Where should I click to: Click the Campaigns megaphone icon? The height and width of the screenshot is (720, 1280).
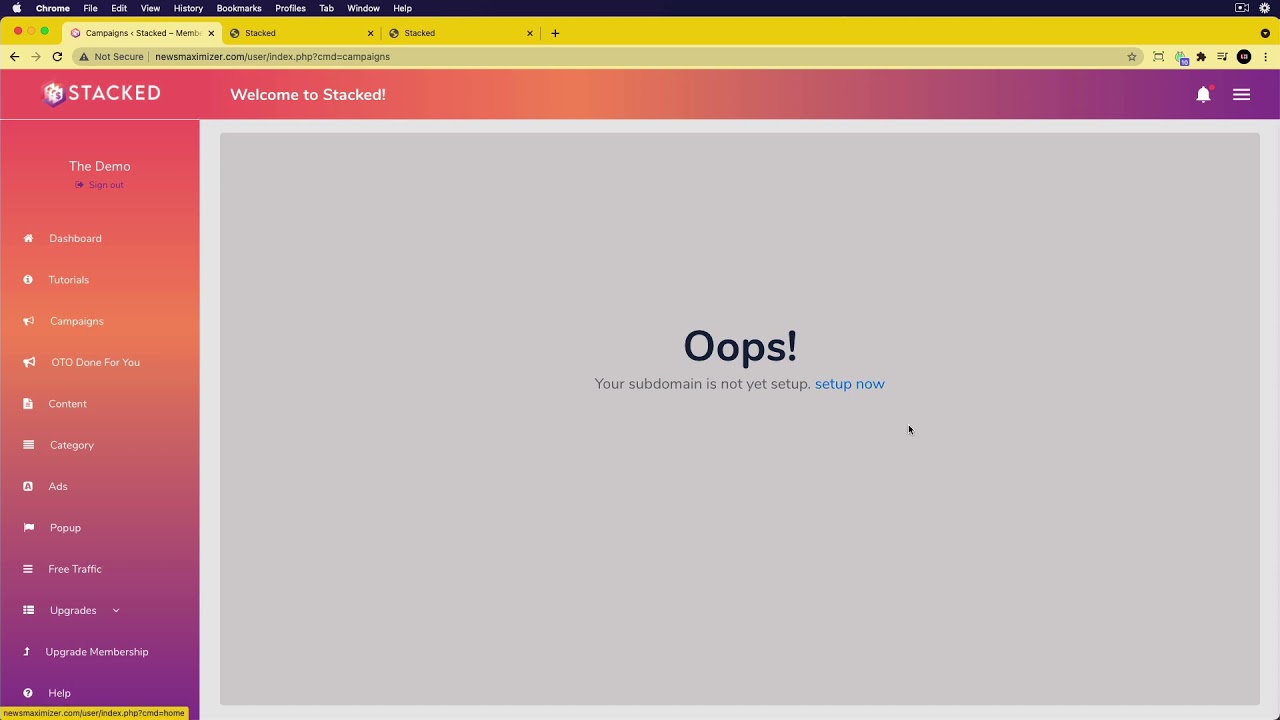click(29, 321)
